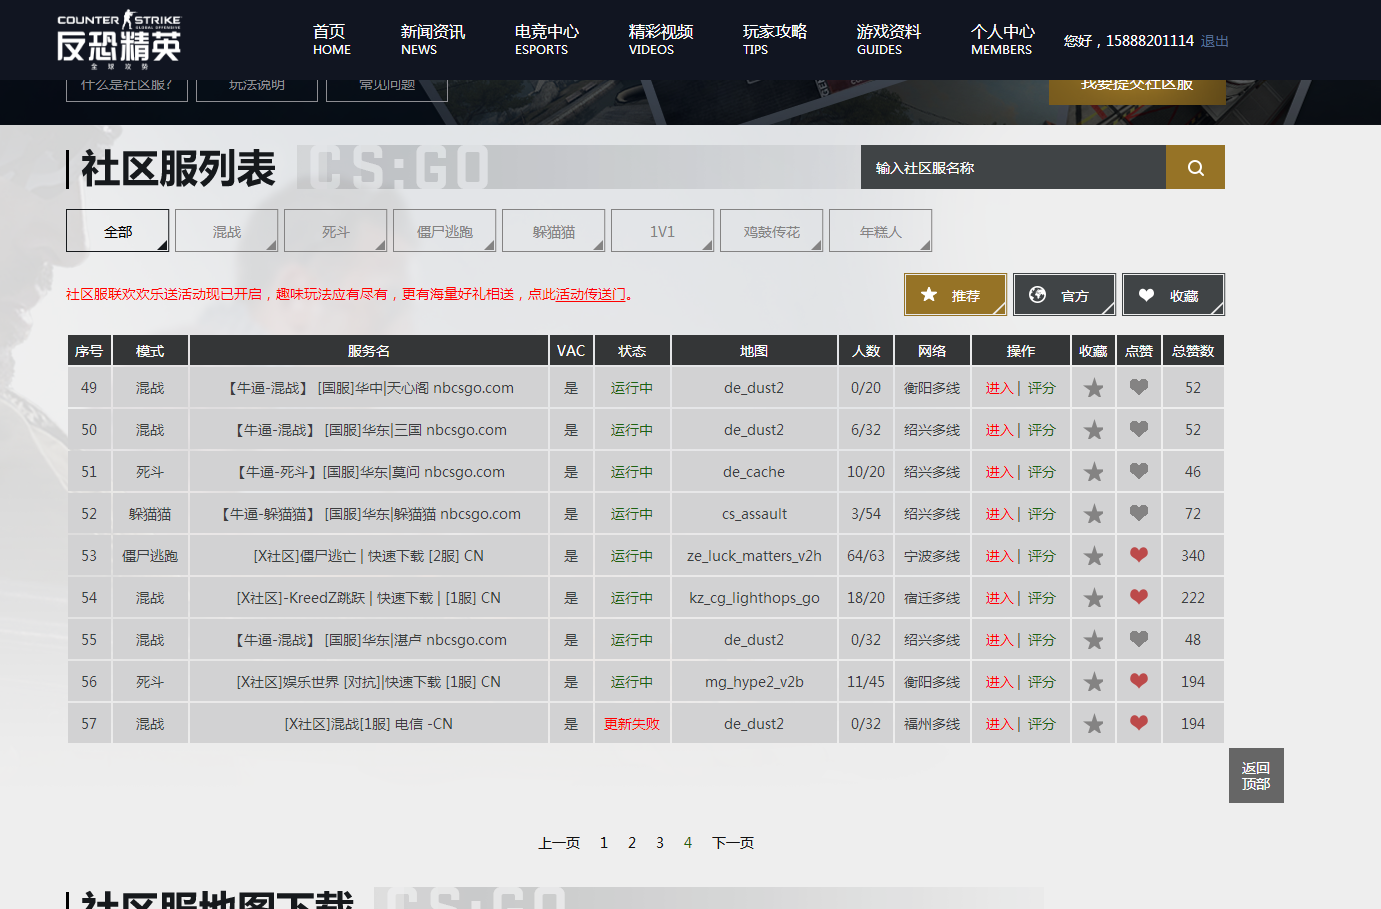Select the 僵尸逃跑 category filter

point(444,230)
